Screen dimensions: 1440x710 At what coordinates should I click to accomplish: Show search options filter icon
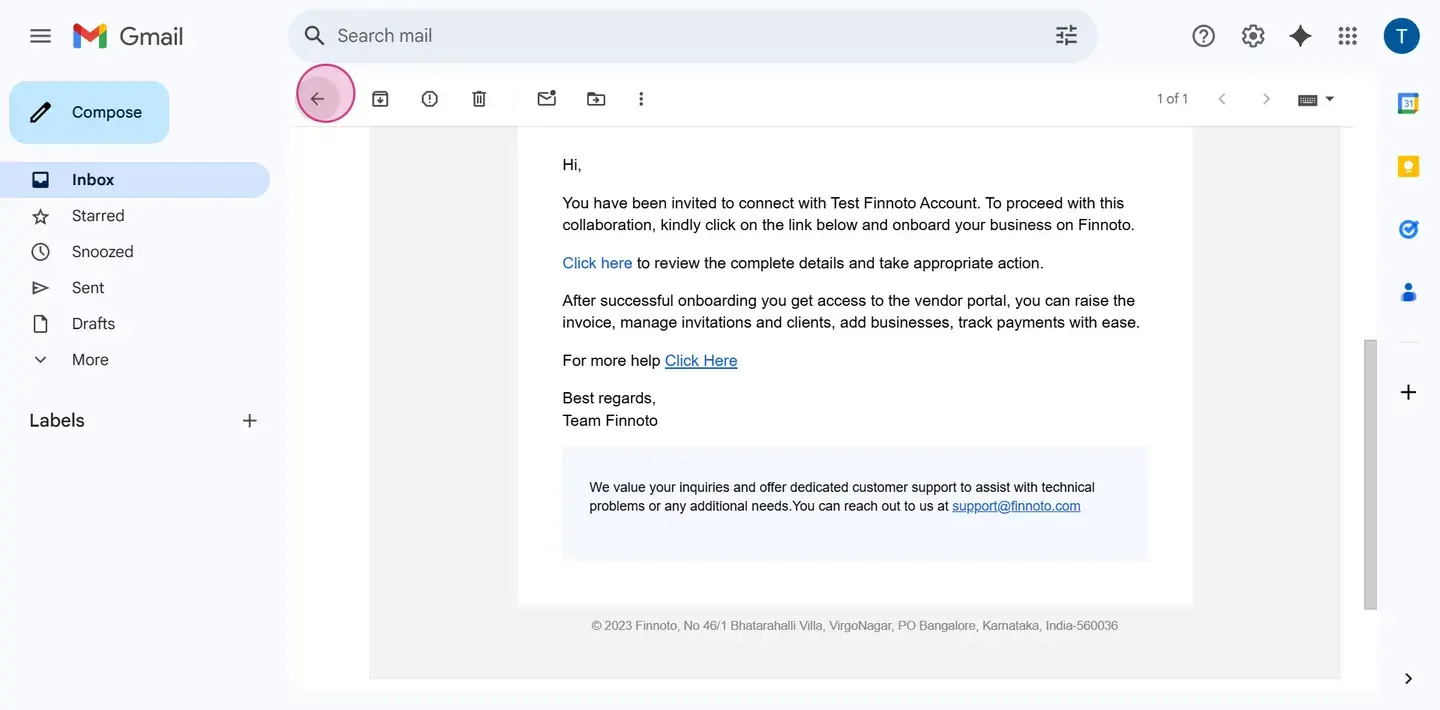pyautogui.click(x=1067, y=36)
